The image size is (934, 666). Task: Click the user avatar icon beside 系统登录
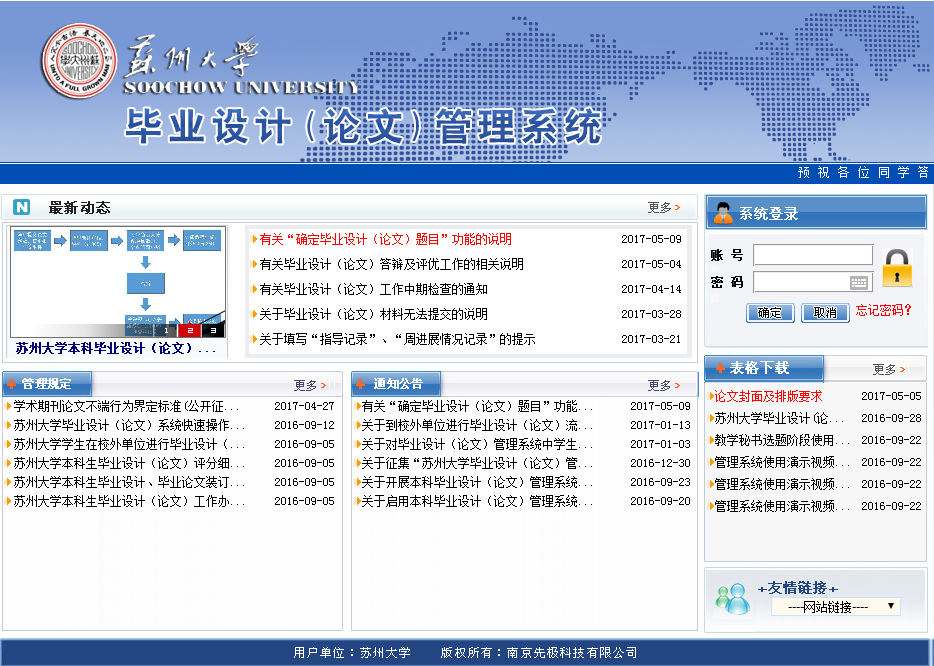click(x=722, y=213)
